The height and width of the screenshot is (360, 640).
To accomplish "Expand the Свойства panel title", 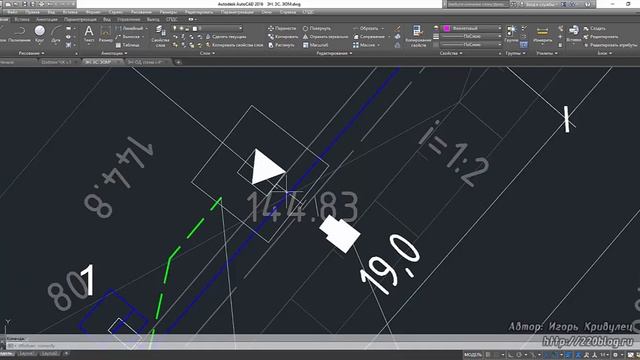I will point(451,53).
